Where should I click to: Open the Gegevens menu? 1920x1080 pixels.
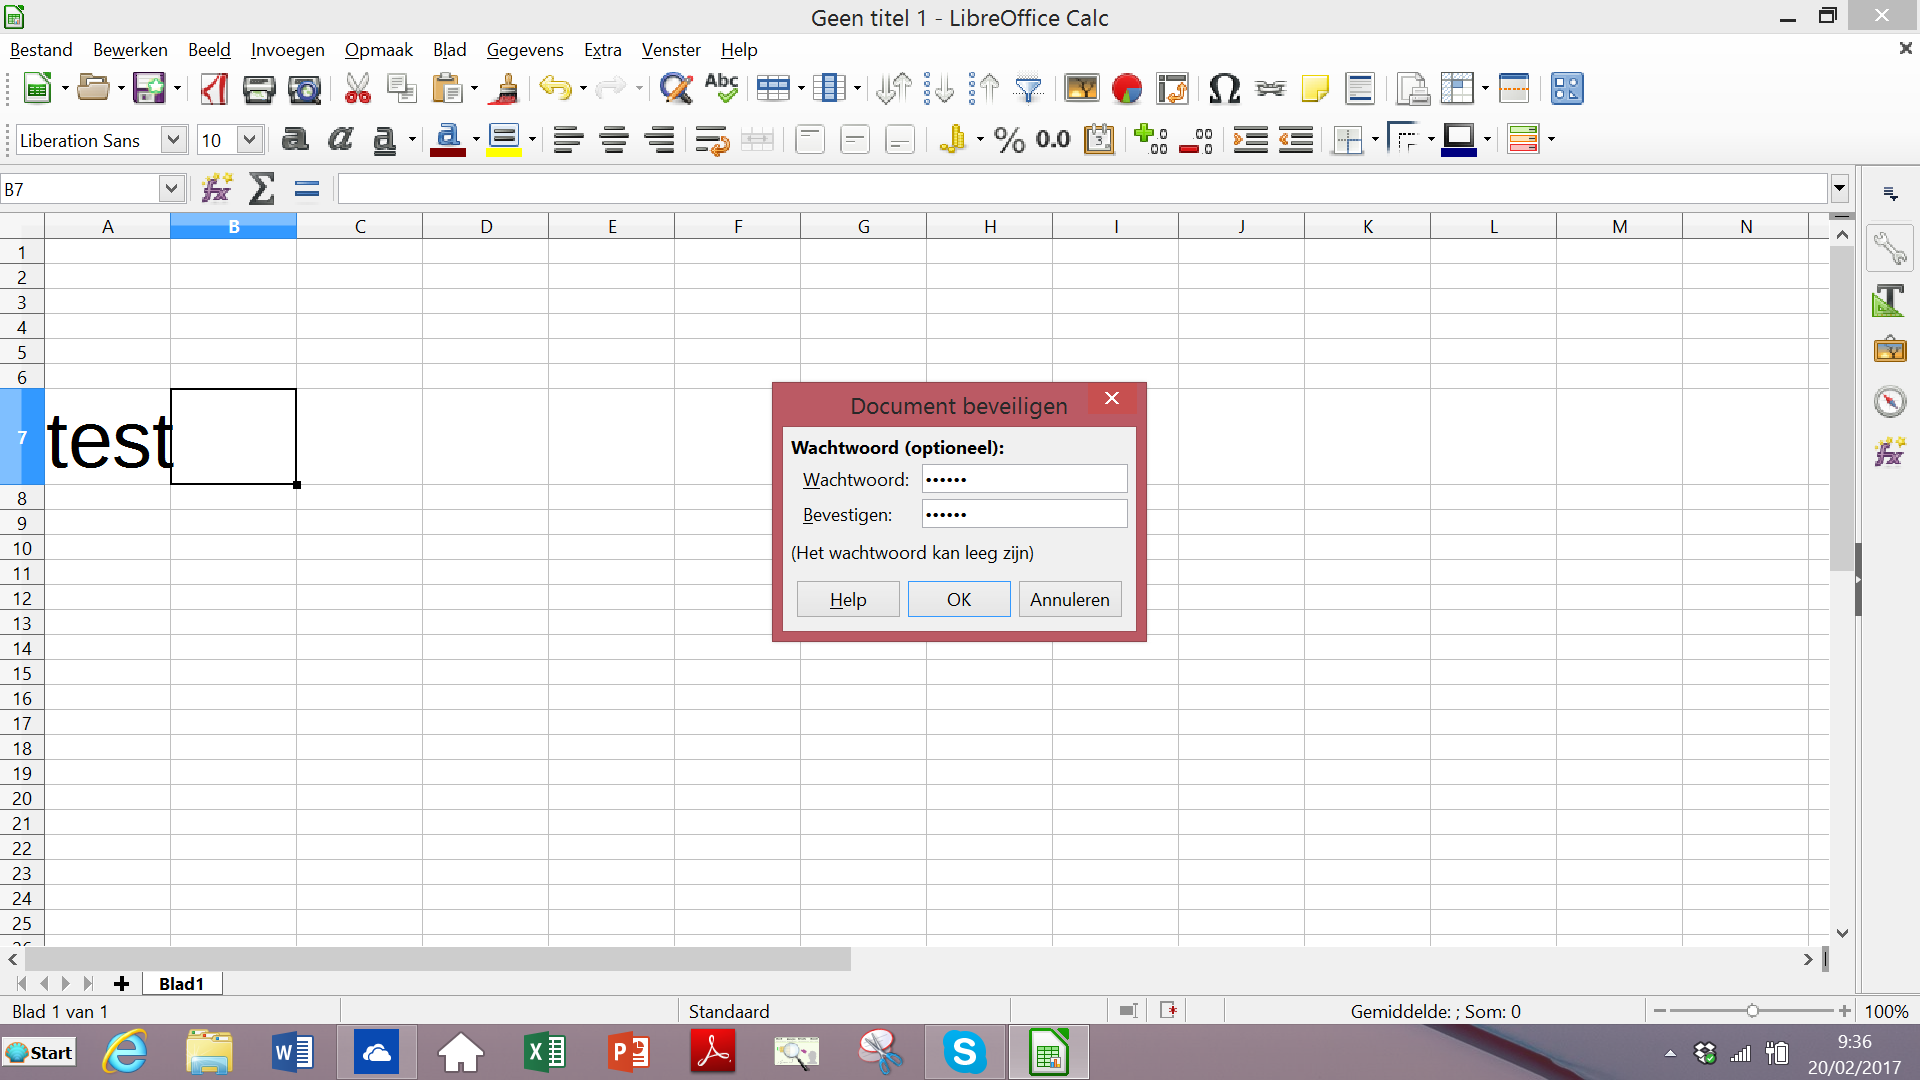click(x=524, y=50)
